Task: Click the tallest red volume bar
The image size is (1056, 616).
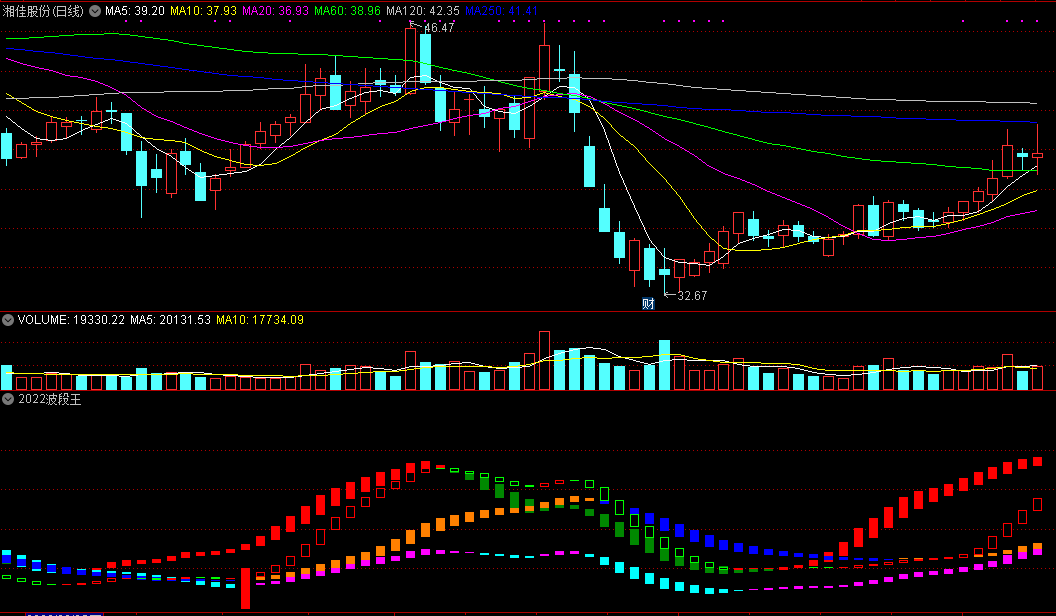Action: (x=544, y=361)
